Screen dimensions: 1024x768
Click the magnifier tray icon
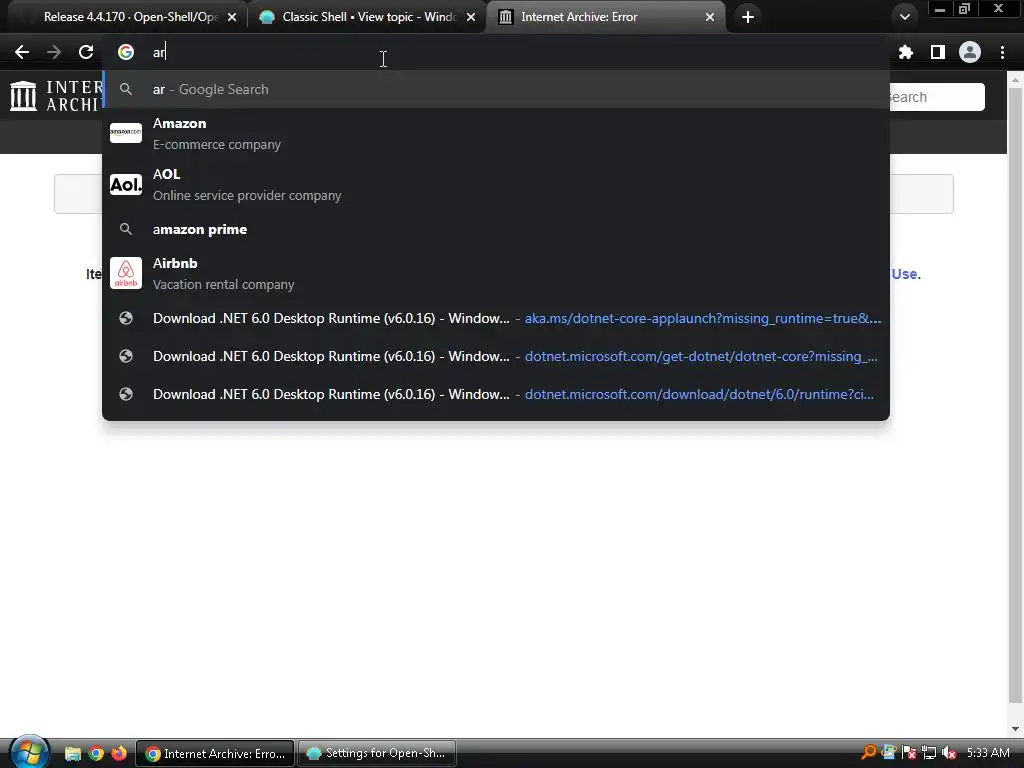click(868, 752)
